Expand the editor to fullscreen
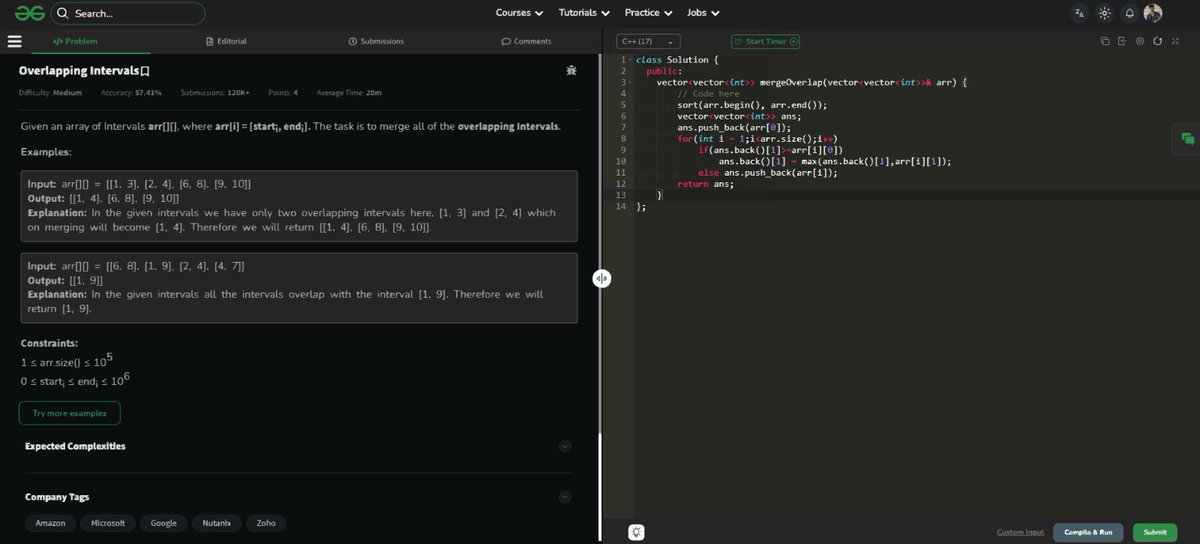This screenshot has width=1200, height=544. pyautogui.click(x=1174, y=41)
